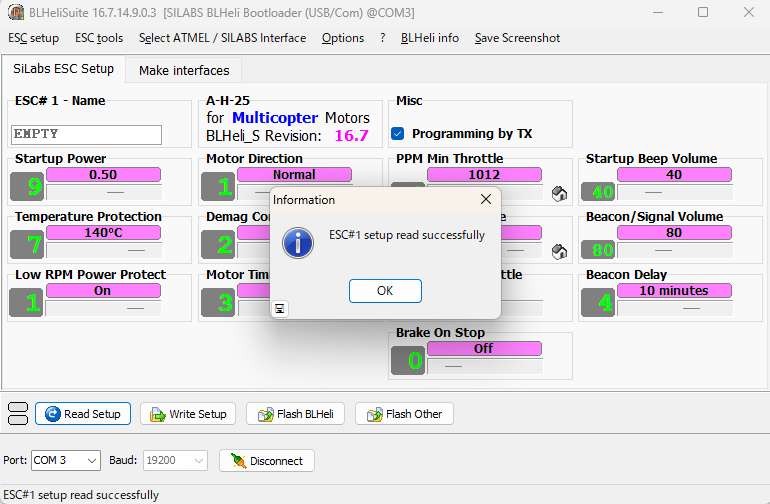Click the small icon in dialog's bottom-left corner

coord(281,309)
